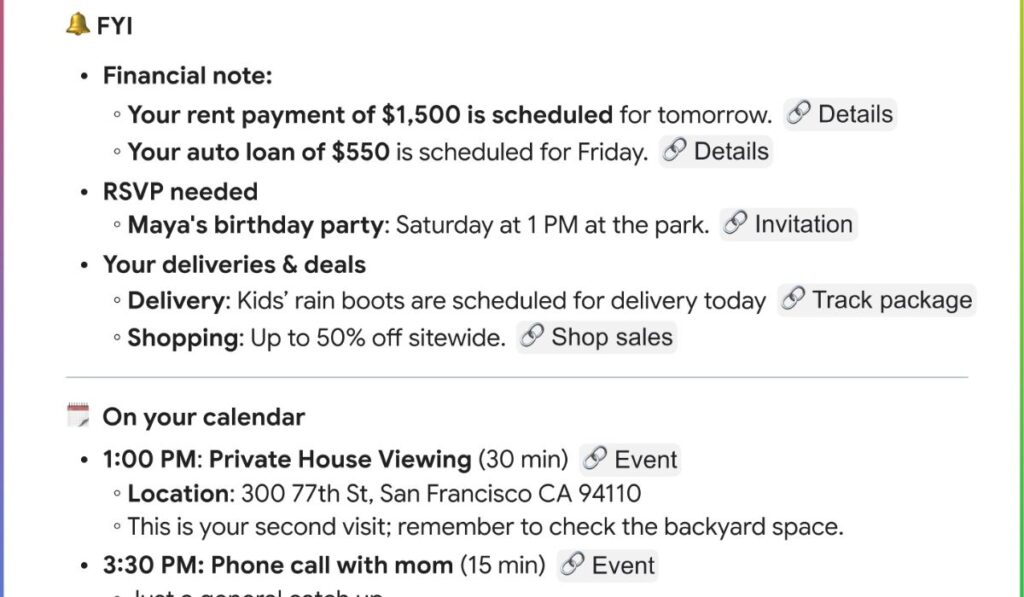Open Event link for Phone call with mom
Viewport: 1024px width, 597px height.
(x=607, y=565)
